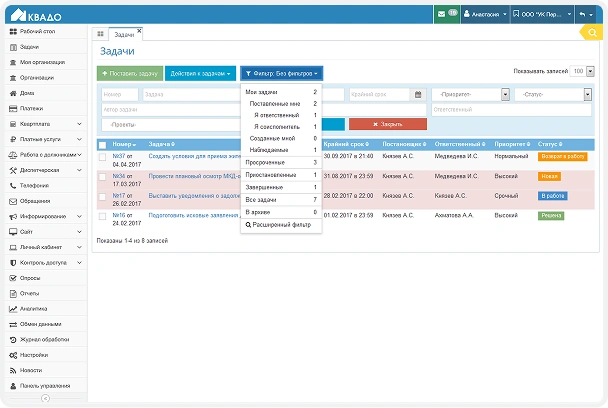Go to Аналитика in the sidebar

(x=33, y=309)
